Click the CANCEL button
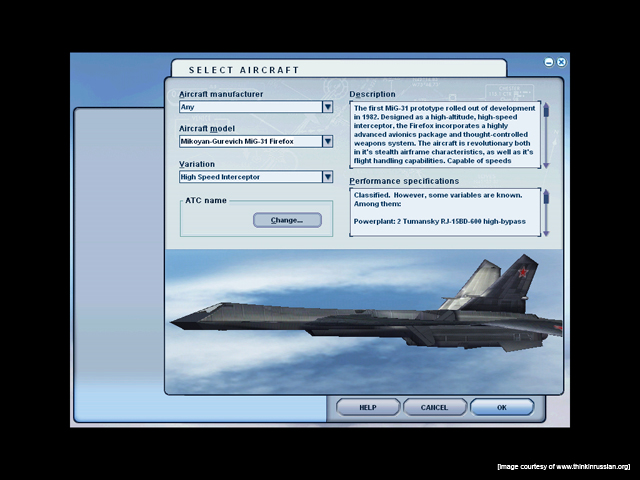 pyautogui.click(x=434, y=407)
